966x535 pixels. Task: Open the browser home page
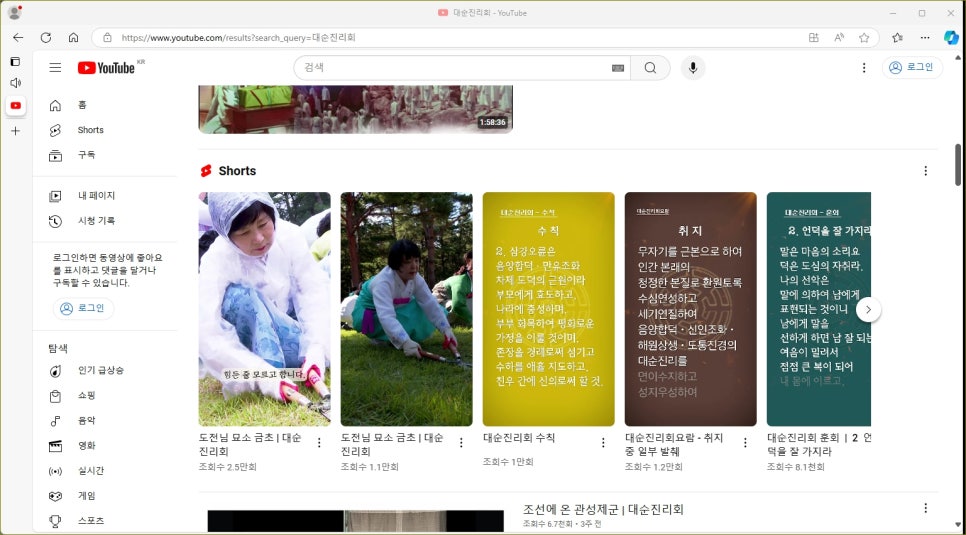[x=73, y=38]
